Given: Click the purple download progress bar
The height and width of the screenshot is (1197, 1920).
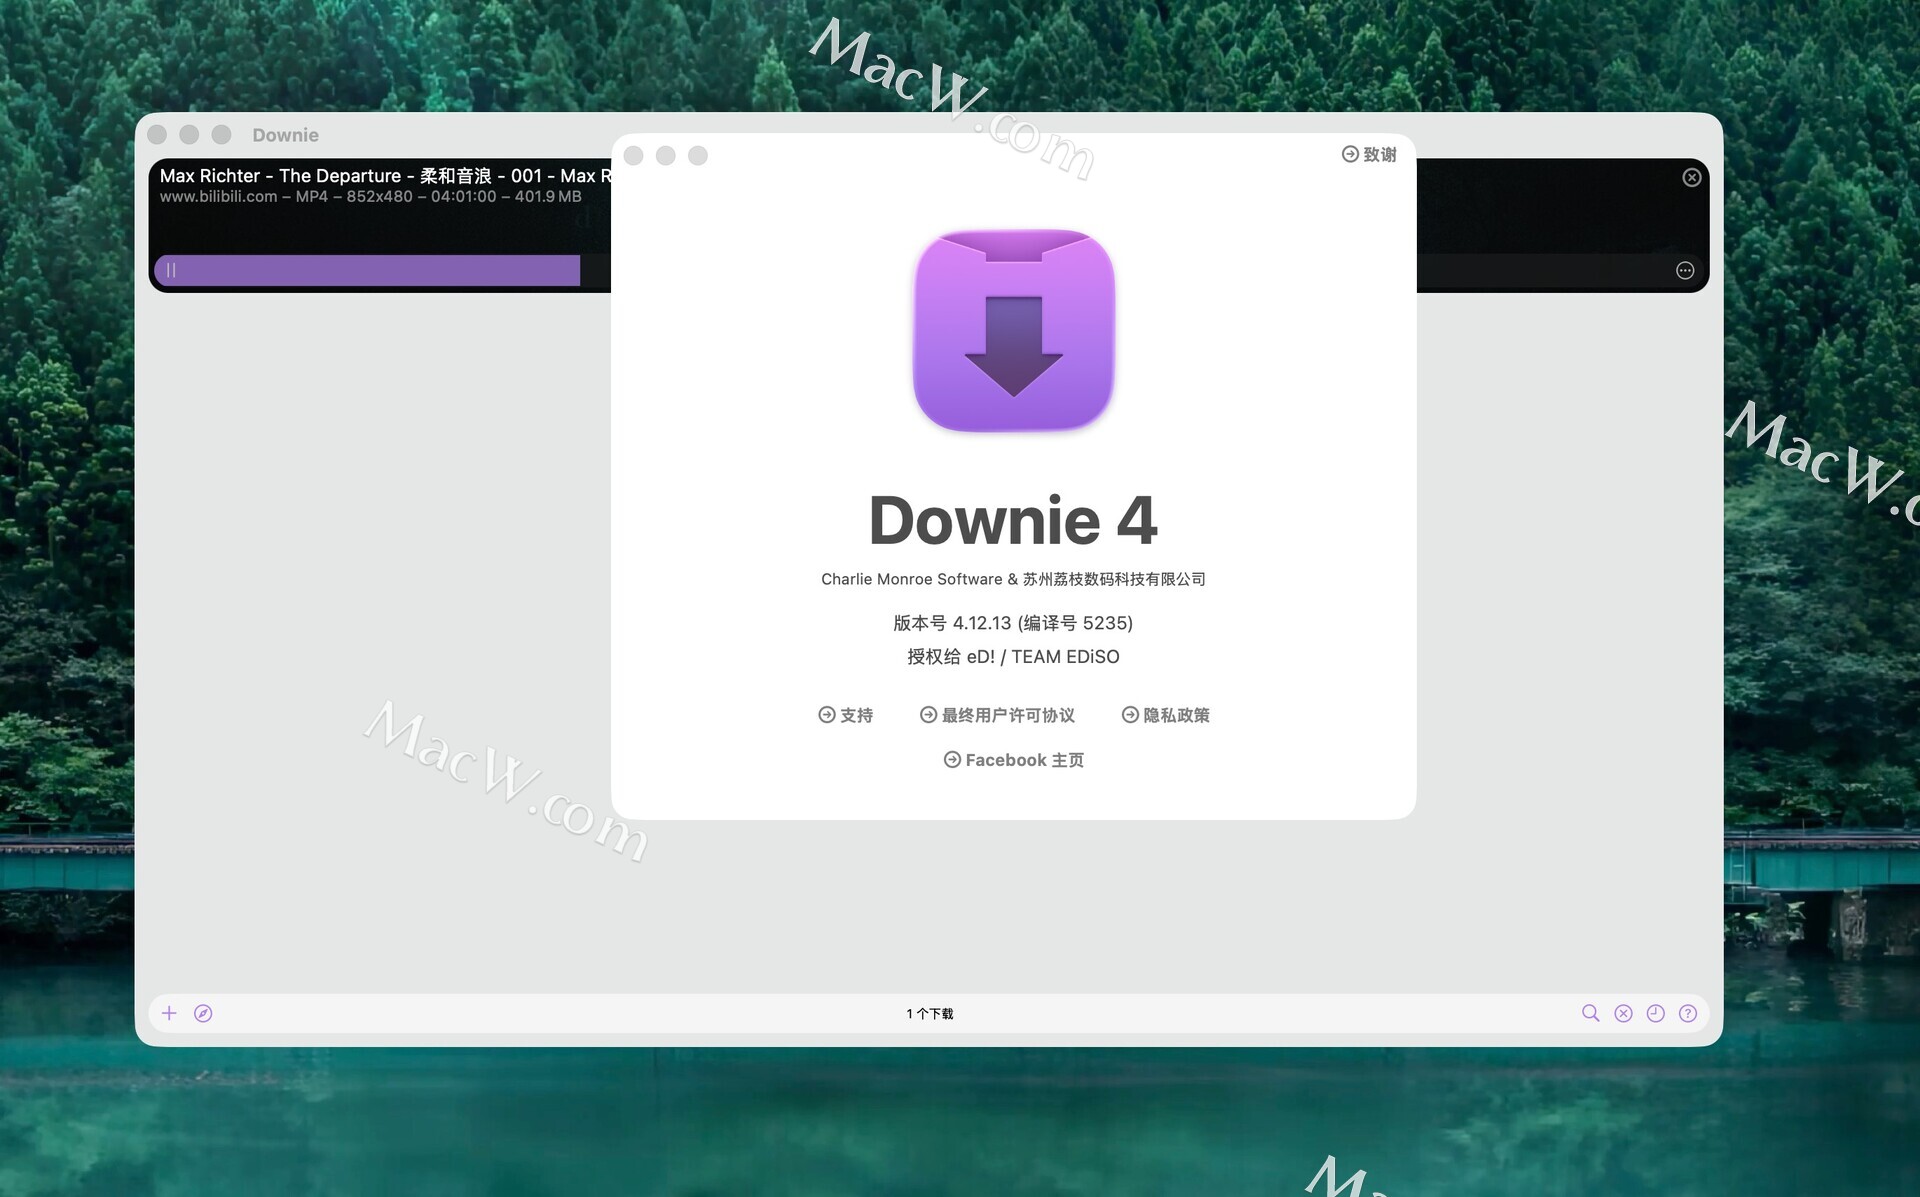Looking at the screenshot, I should [x=367, y=270].
